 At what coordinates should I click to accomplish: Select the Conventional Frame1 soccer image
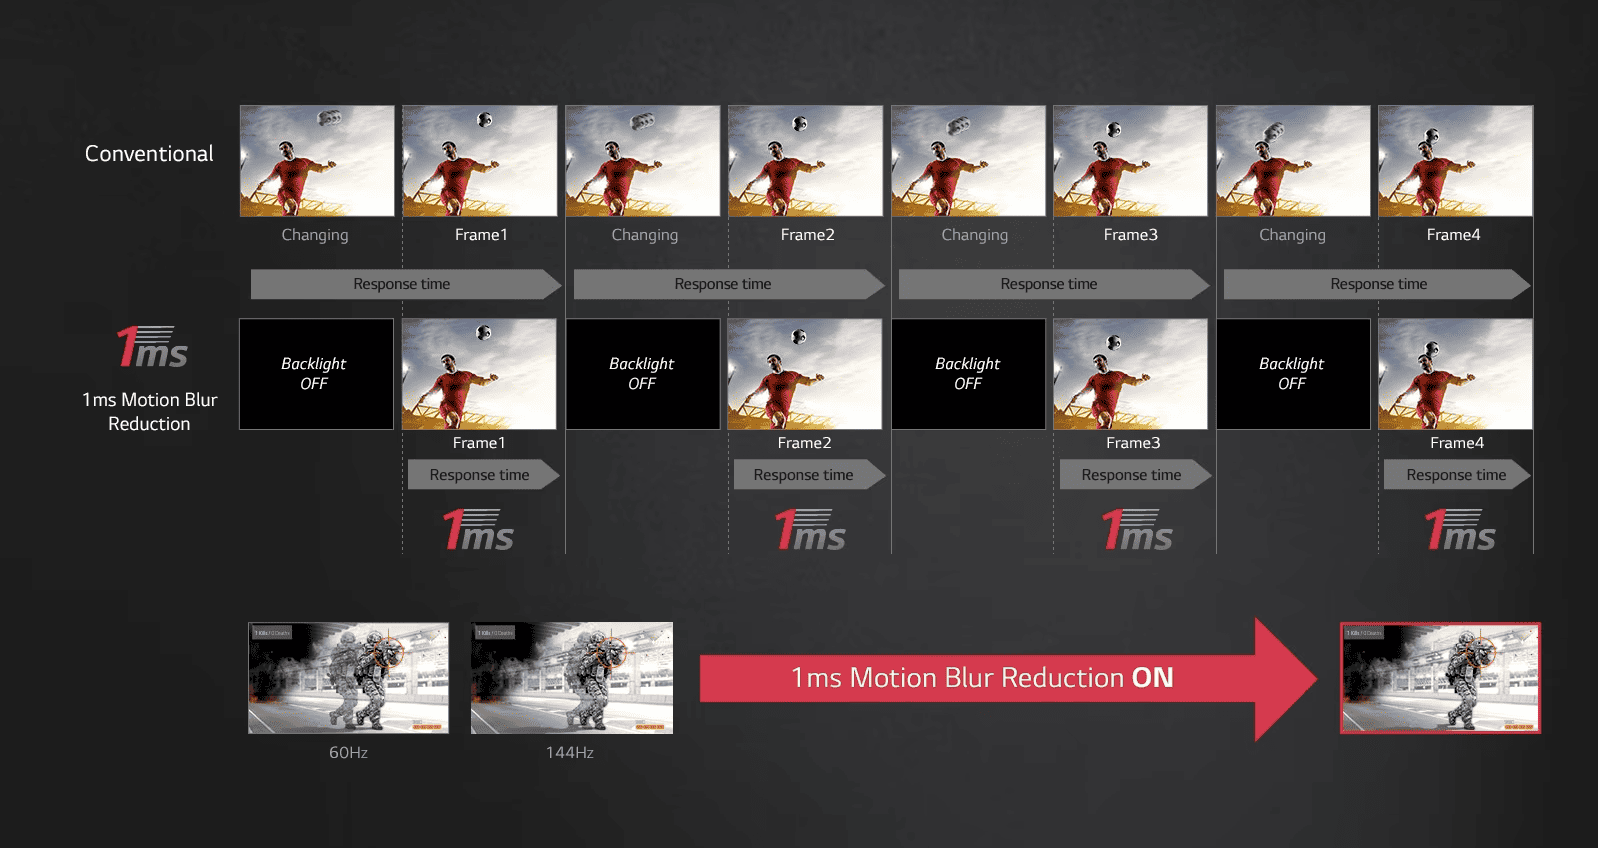[x=480, y=161]
